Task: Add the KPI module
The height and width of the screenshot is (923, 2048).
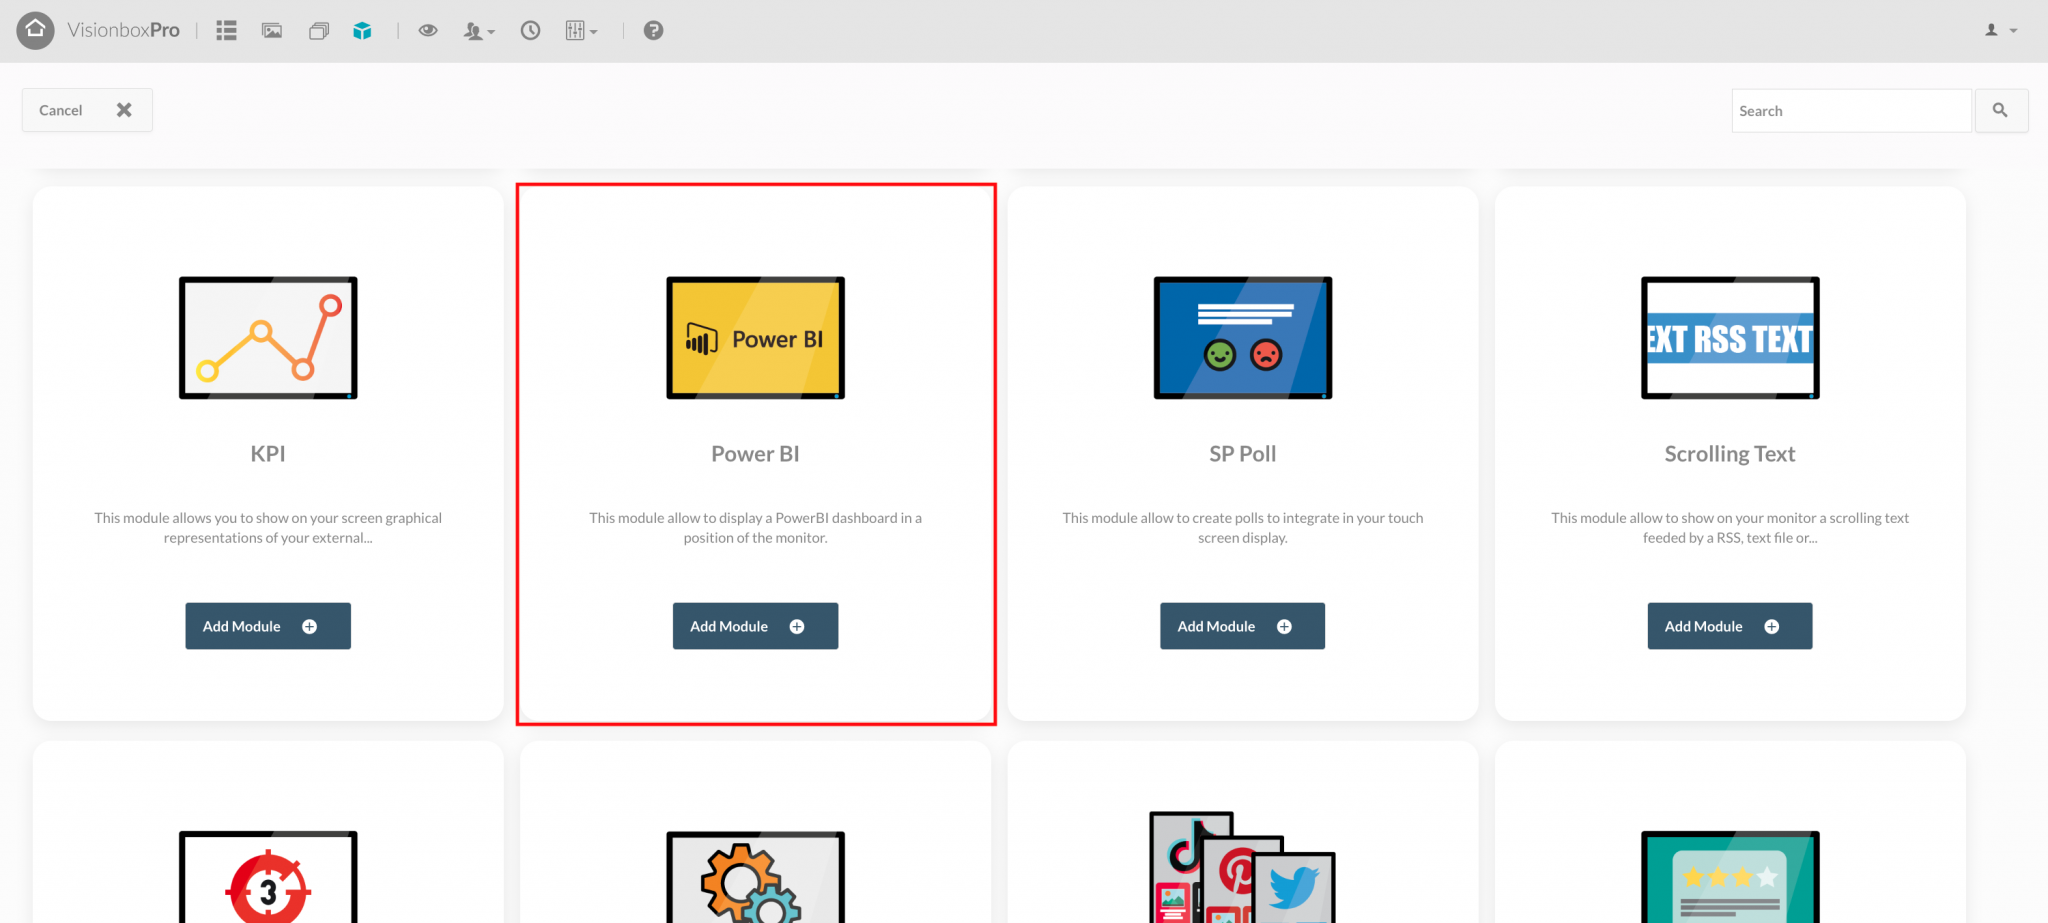Action: point(267,626)
